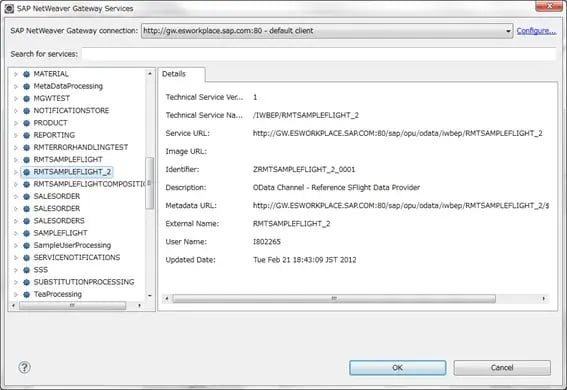The height and width of the screenshot is (390, 567).
Task: Click the tree scroll up arrow
Action: (150, 74)
